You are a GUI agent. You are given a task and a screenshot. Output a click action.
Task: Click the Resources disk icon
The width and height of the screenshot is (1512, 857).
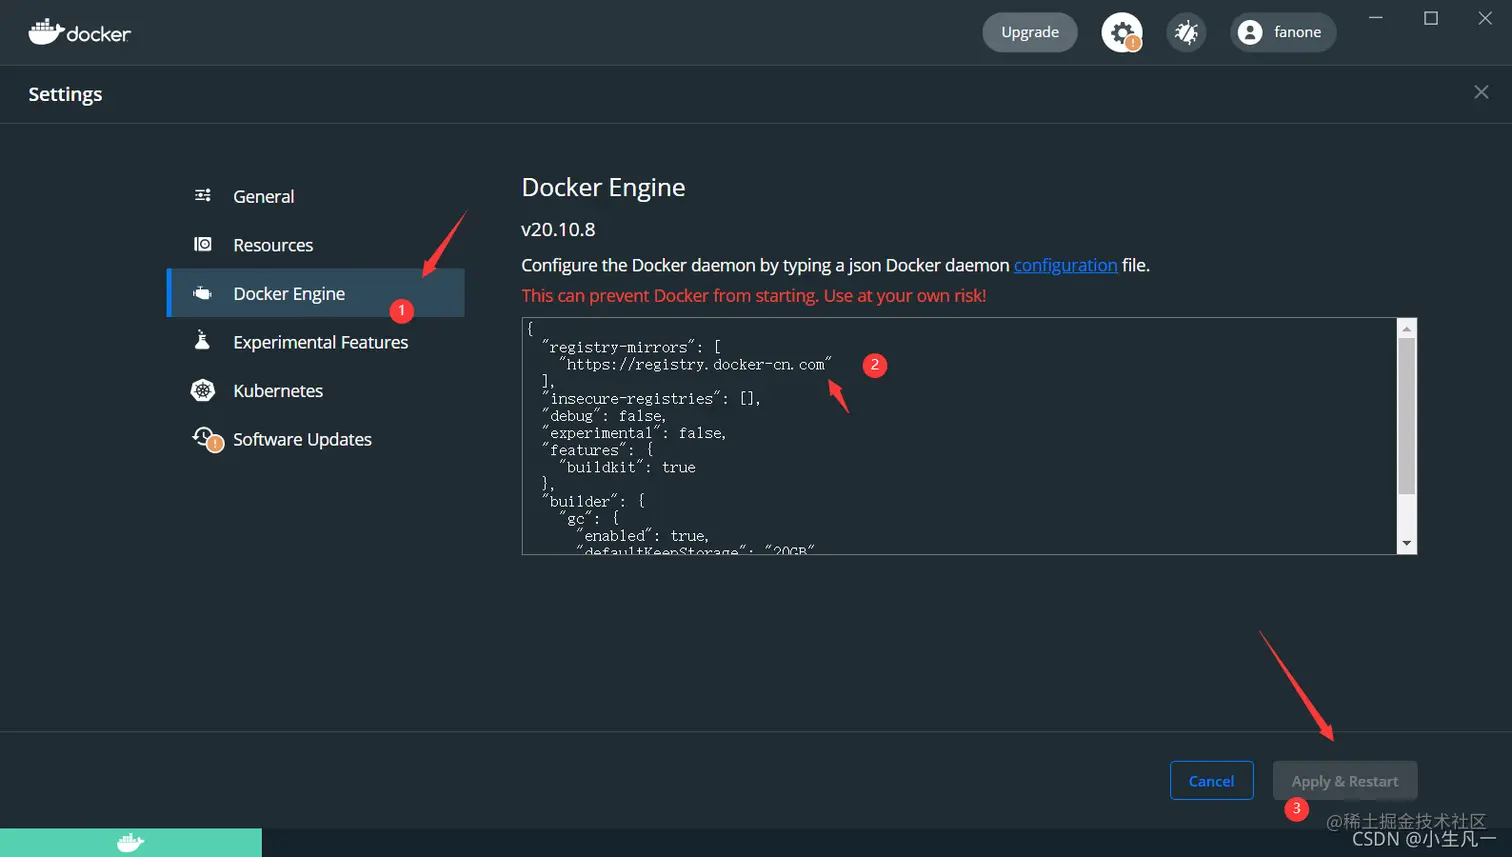[203, 244]
